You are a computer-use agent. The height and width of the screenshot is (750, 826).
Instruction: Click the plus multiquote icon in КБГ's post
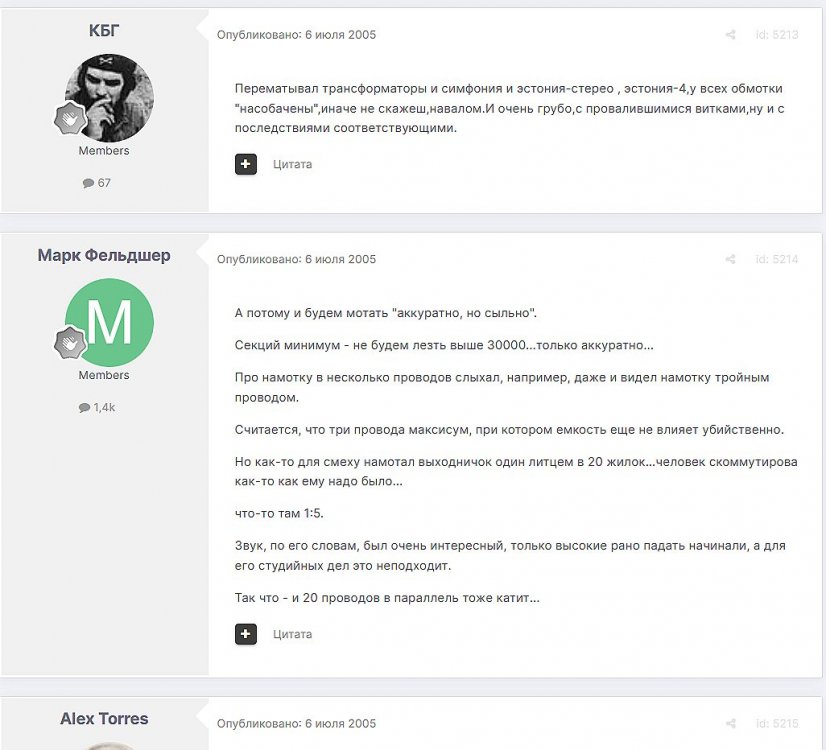[246, 164]
